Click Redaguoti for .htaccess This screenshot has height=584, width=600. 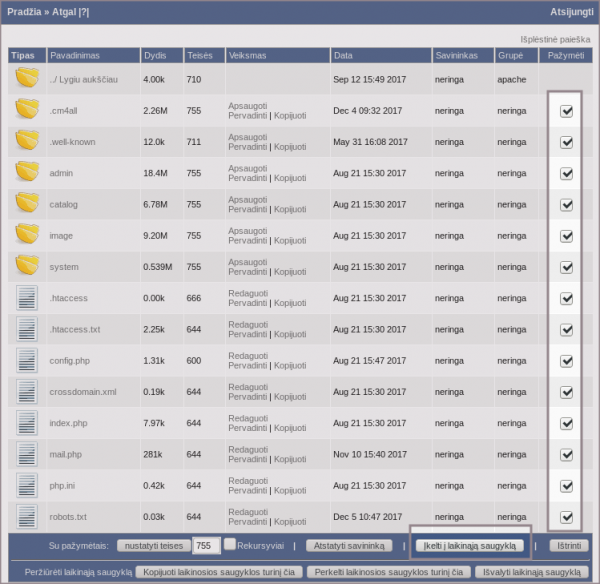point(248,294)
